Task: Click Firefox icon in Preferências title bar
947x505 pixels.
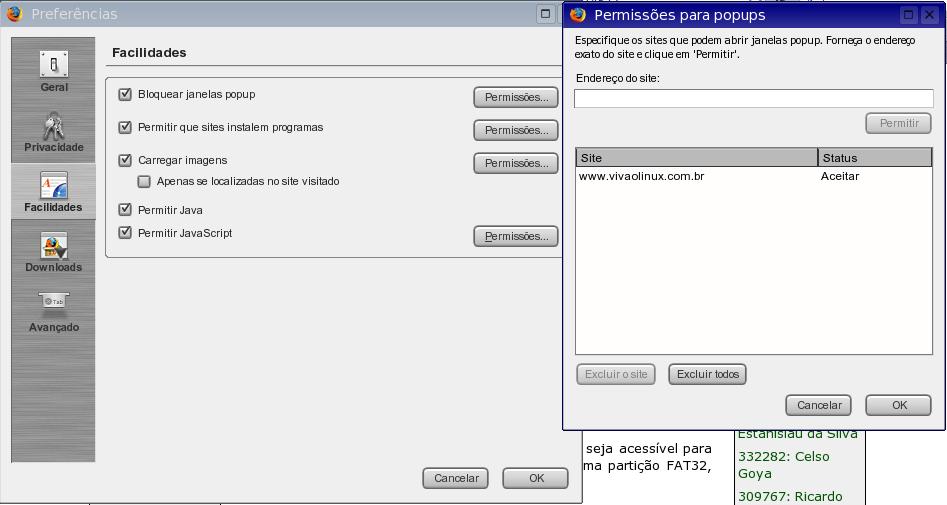Action: (14, 13)
